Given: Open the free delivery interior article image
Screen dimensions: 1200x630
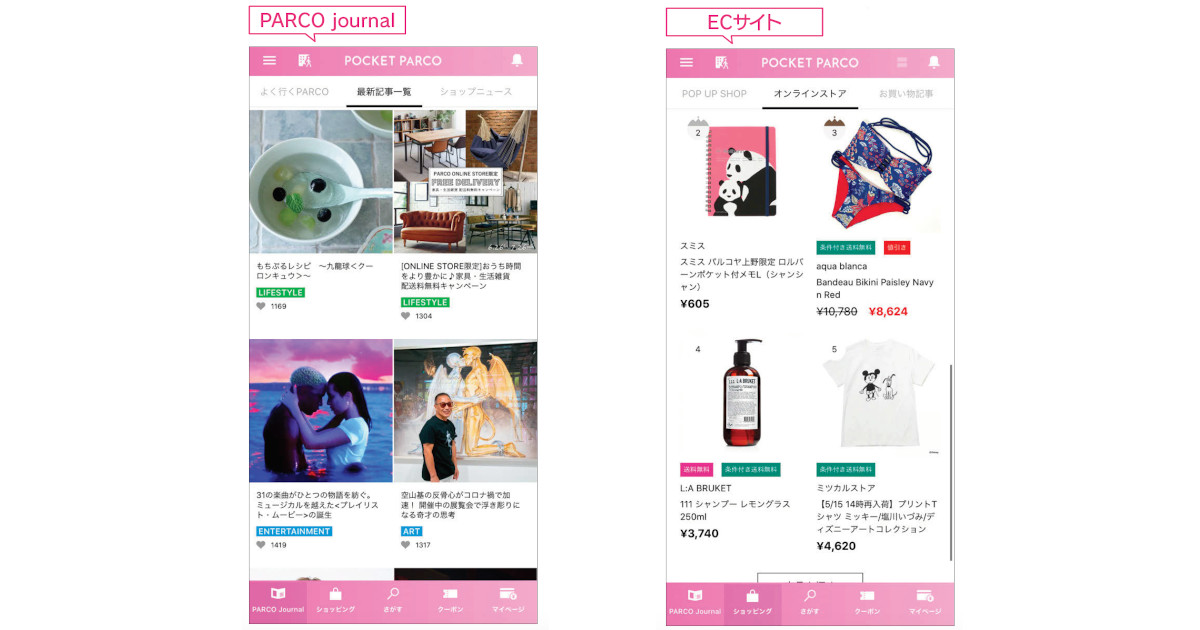Looking at the screenshot, I should [x=465, y=181].
